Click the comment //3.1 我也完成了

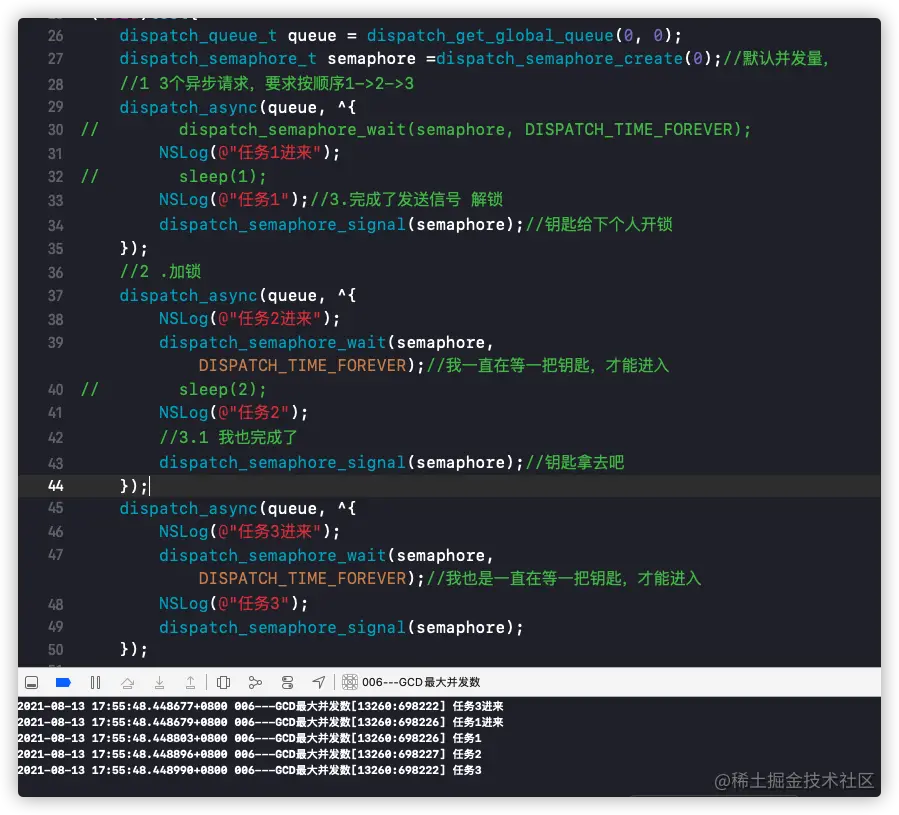(228, 437)
